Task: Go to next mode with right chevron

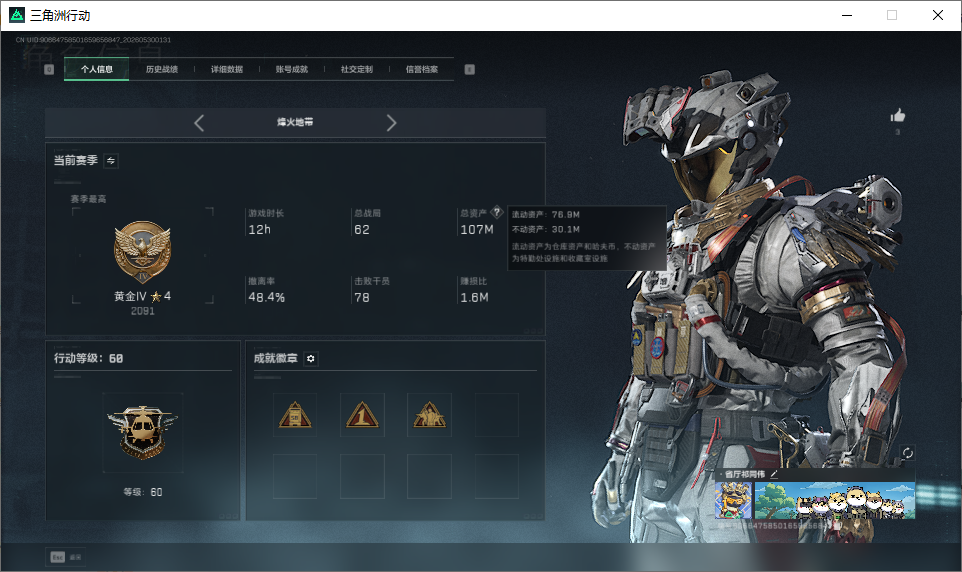Action: (x=391, y=123)
